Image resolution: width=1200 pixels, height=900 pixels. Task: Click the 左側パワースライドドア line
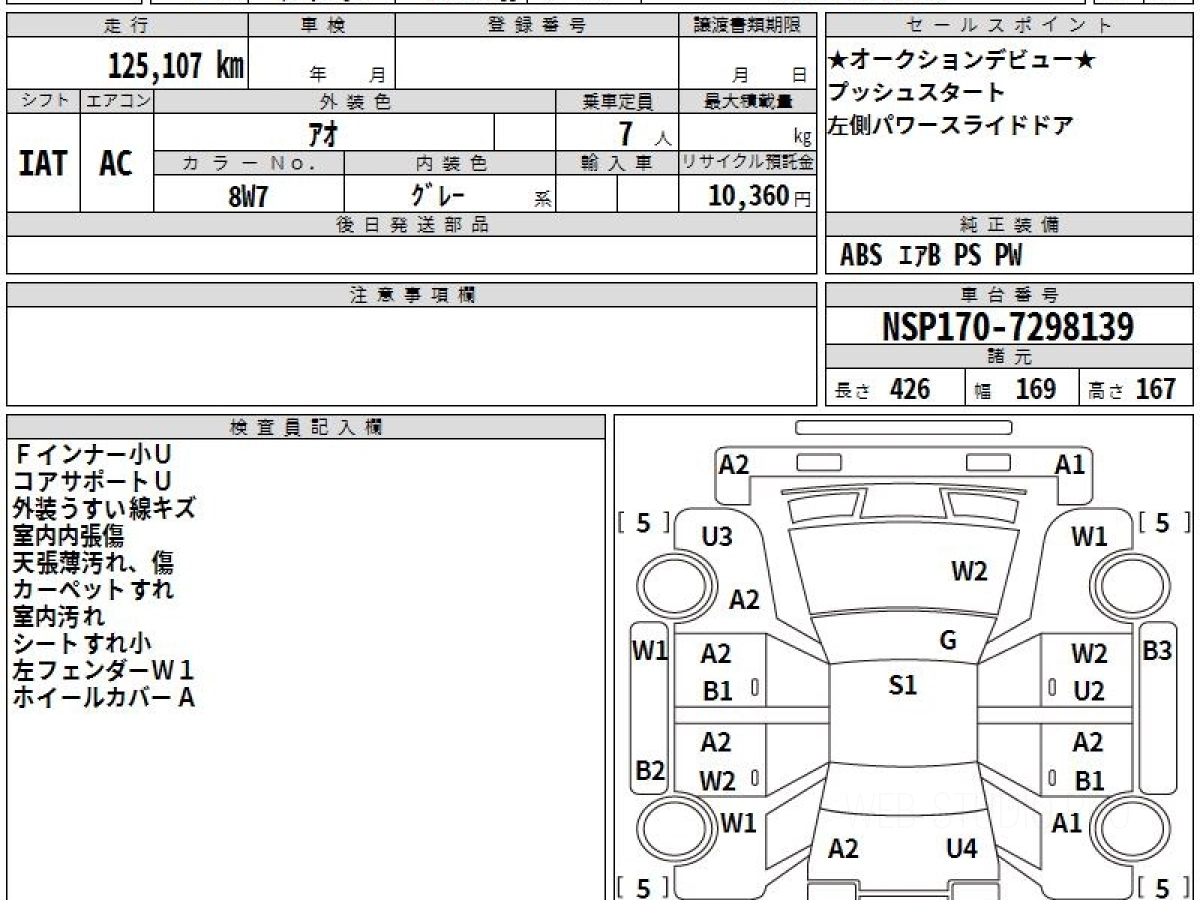tap(951, 126)
